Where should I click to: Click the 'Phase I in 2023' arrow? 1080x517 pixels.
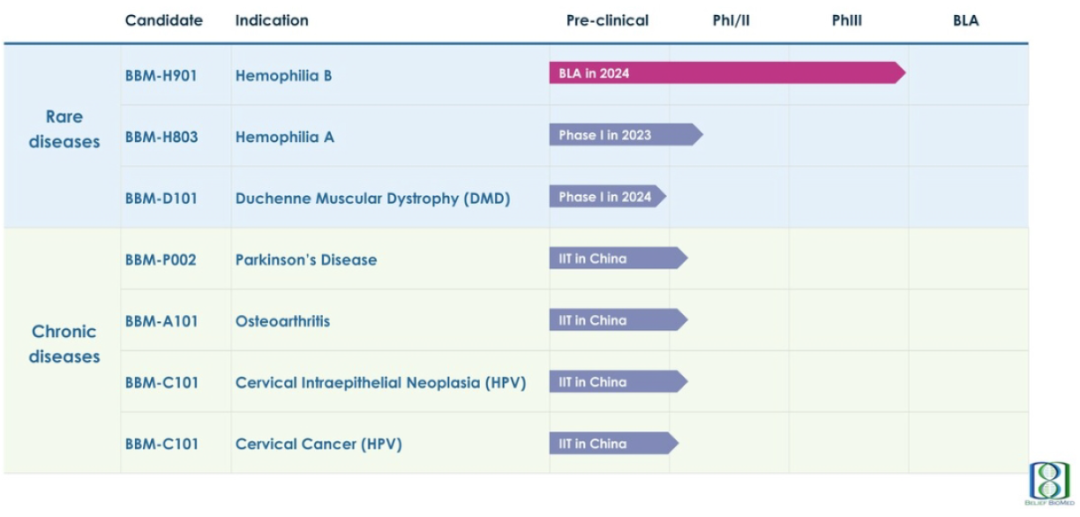tap(624, 135)
